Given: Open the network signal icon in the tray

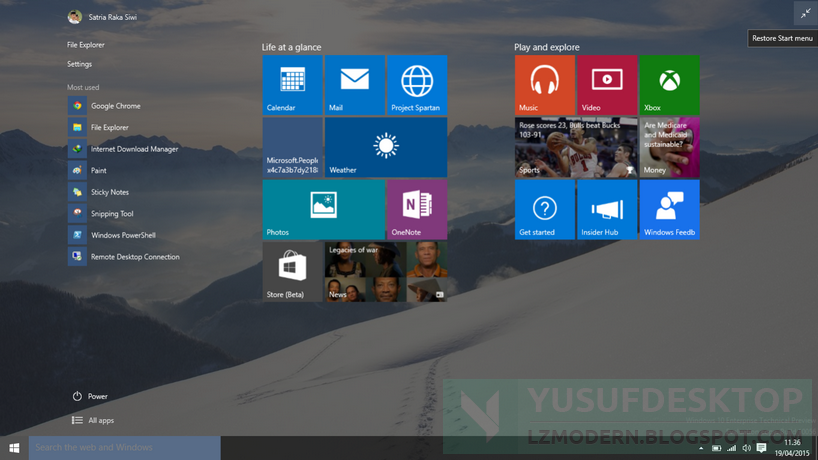Looking at the screenshot, I should (x=731, y=449).
